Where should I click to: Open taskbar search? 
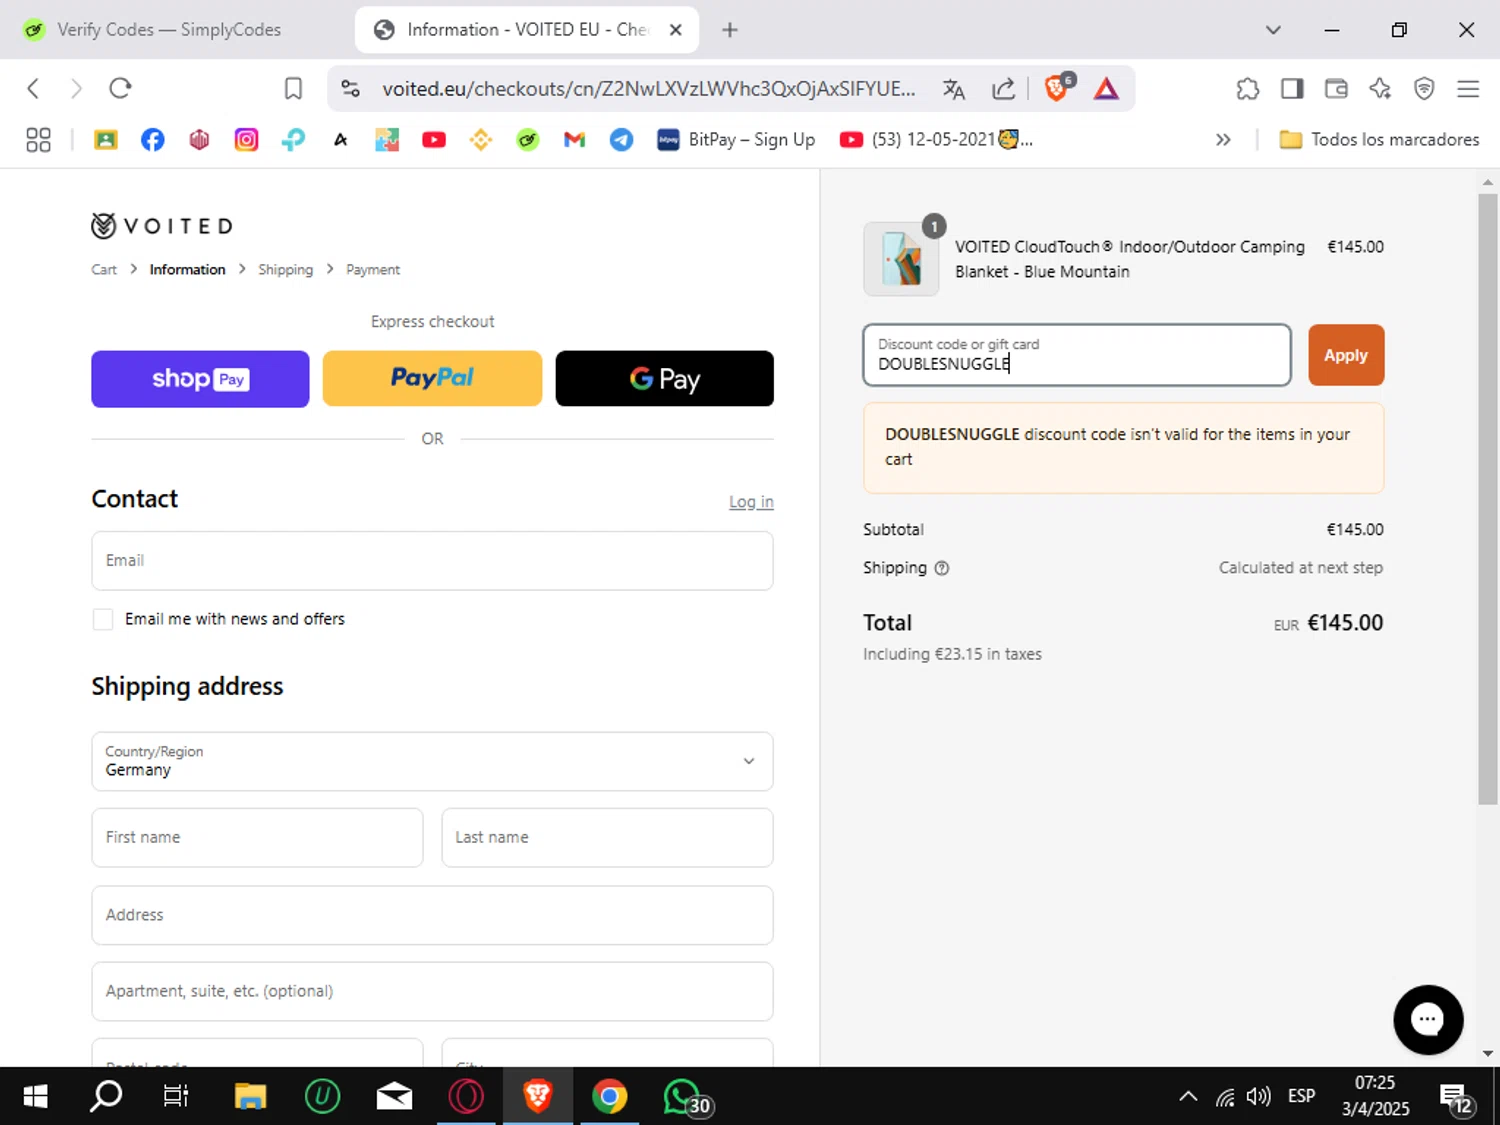[x=106, y=1097]
